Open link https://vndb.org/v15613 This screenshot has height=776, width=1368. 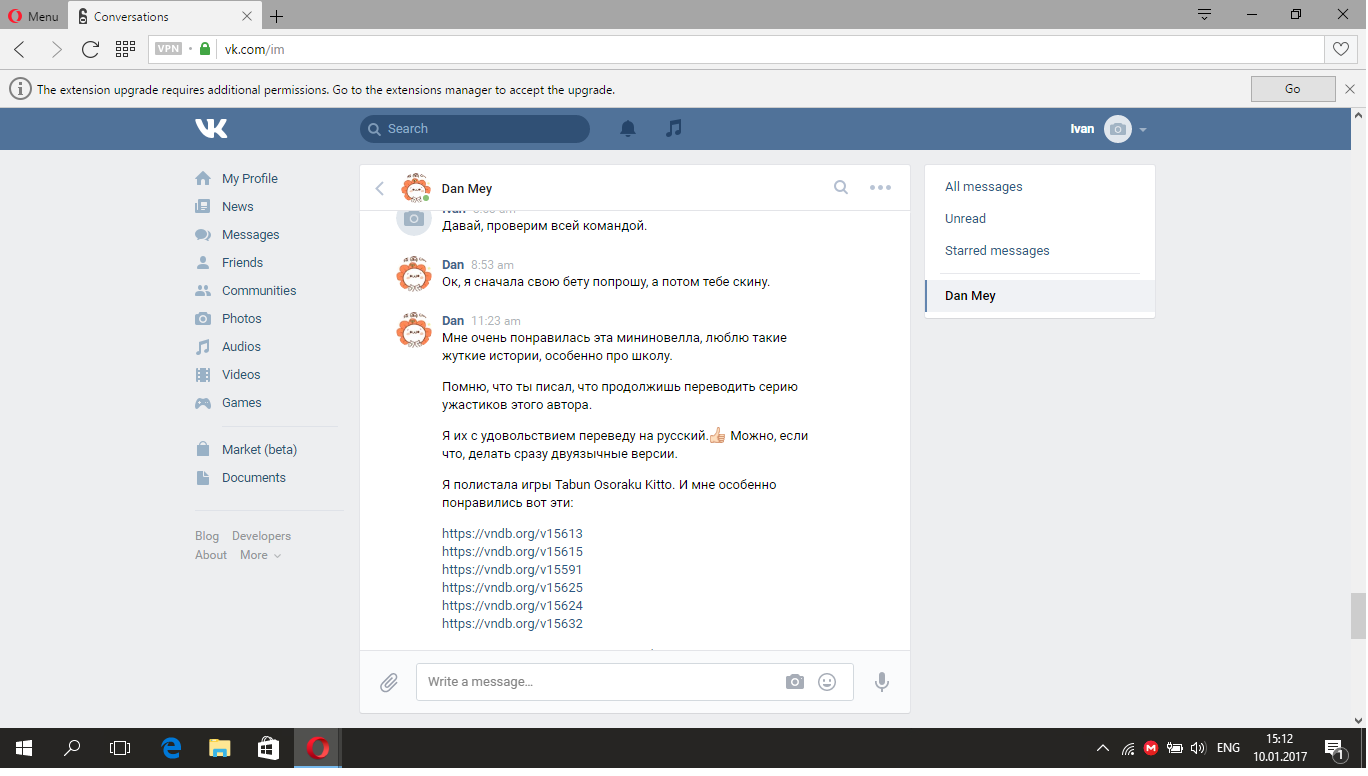(512, 534)
